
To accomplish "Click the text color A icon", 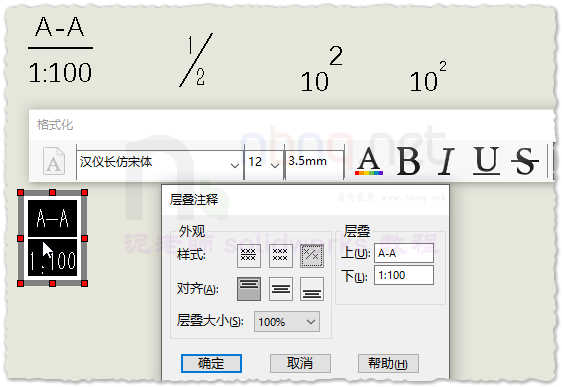I will [x=369, y=161].
